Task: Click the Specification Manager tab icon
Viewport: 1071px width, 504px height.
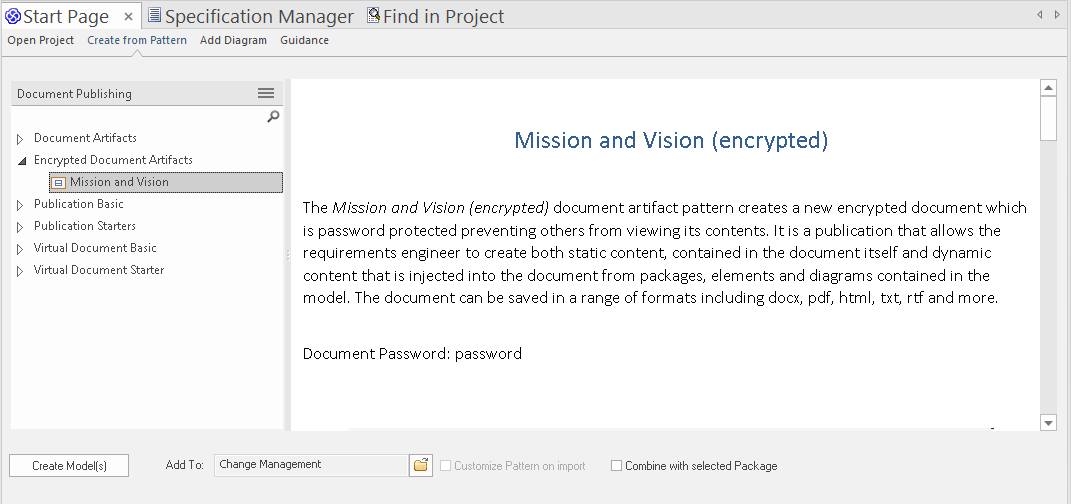Action: click(x=154, y=16)
